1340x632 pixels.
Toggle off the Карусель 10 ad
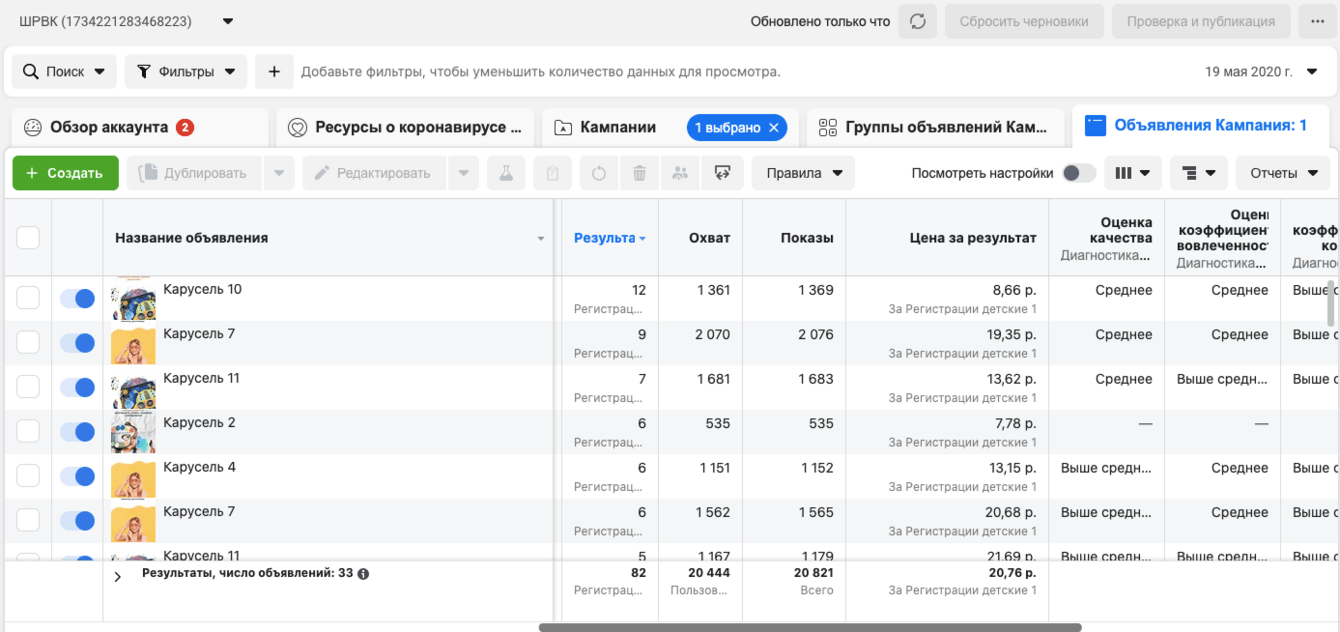(77, 298)
